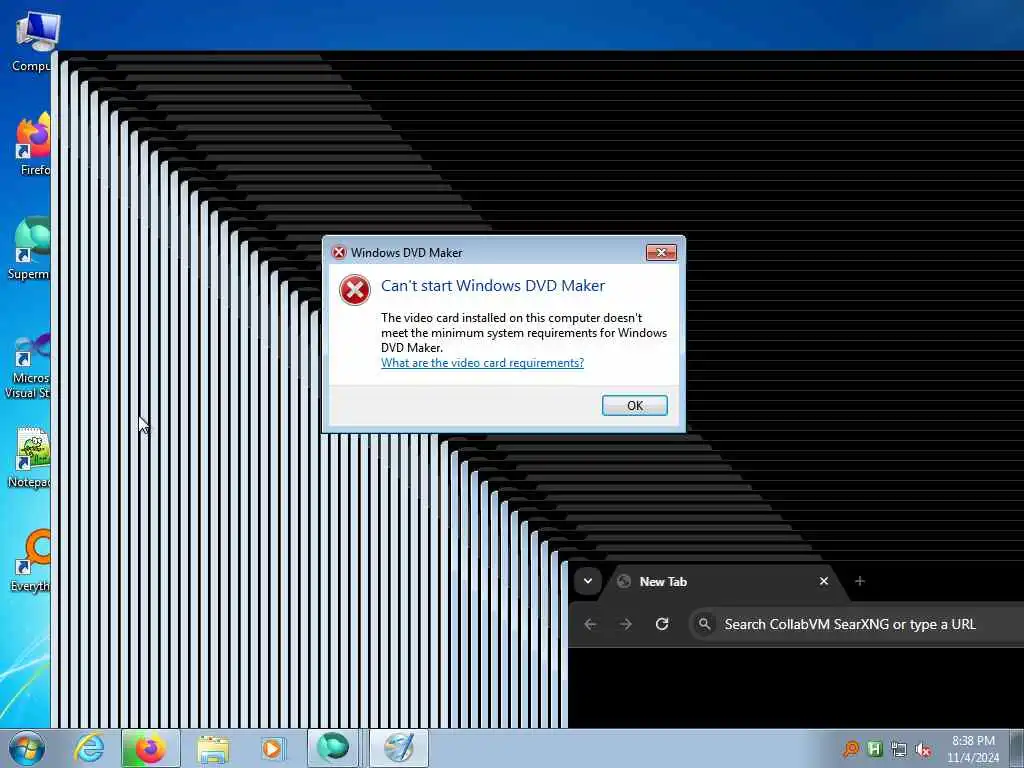
Task: Click the browser Forward arrow
Action: pyautogui.click(x=626, y=624)
